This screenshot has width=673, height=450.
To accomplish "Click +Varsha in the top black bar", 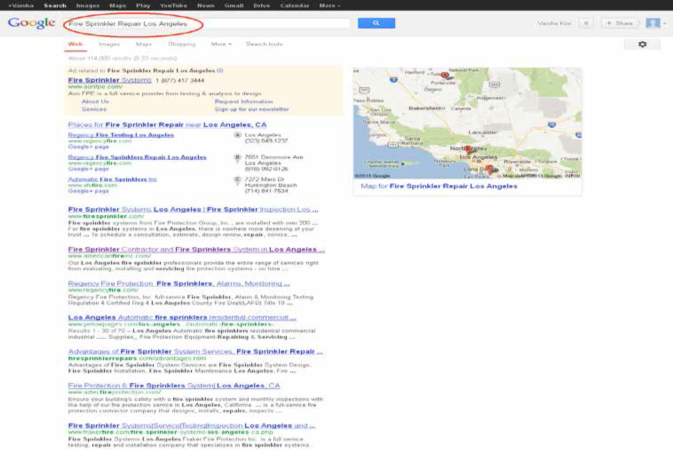I will coord(21,6).
